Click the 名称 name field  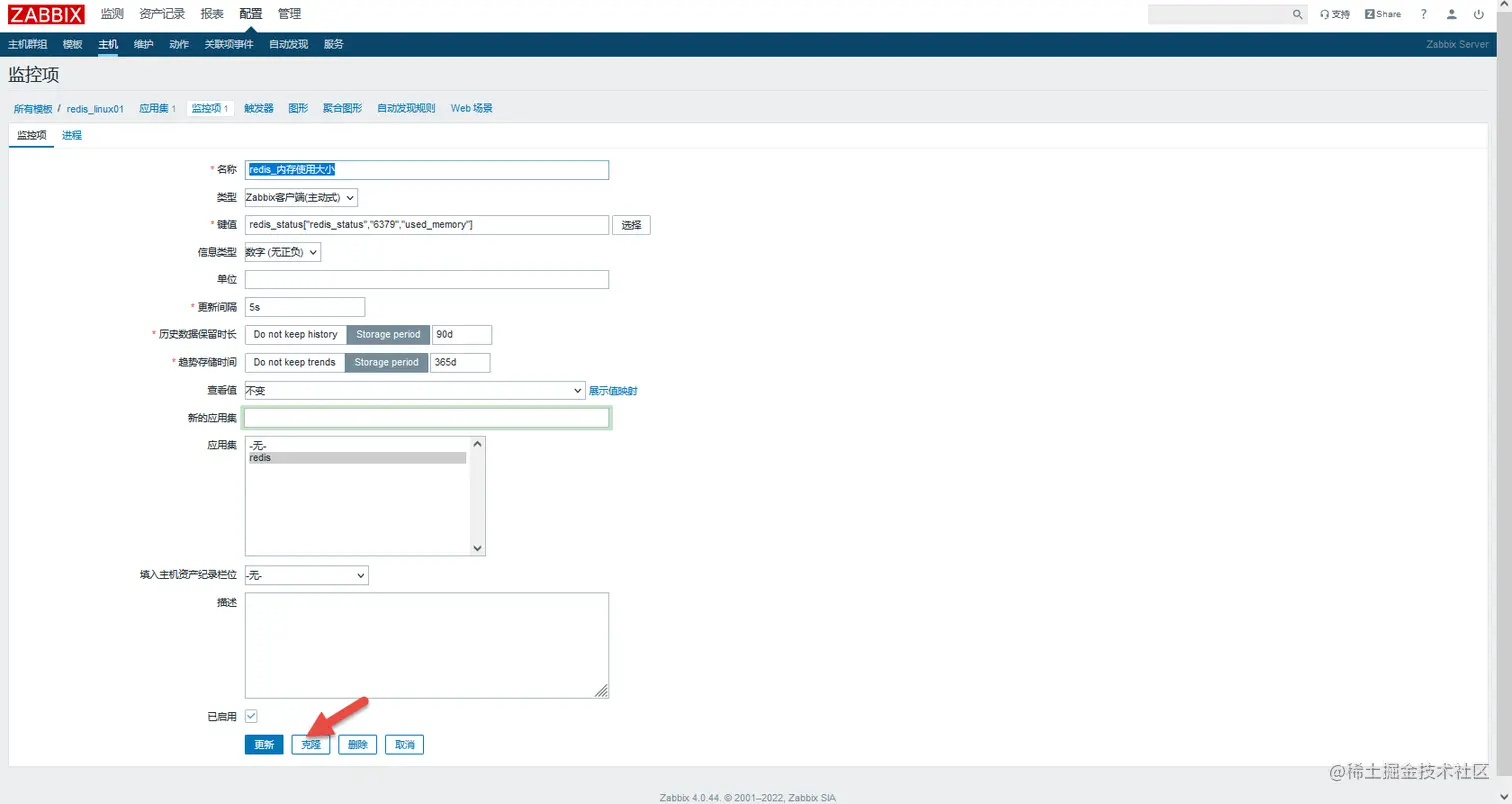tap(427, 170)
